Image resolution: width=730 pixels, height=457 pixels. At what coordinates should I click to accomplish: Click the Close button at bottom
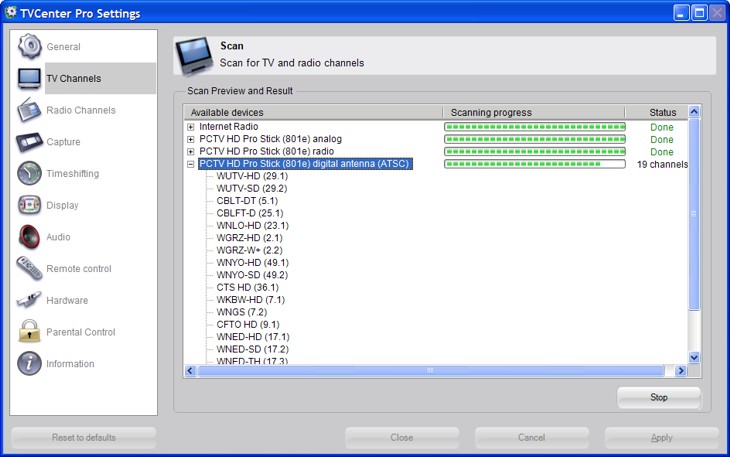point(402,437)
